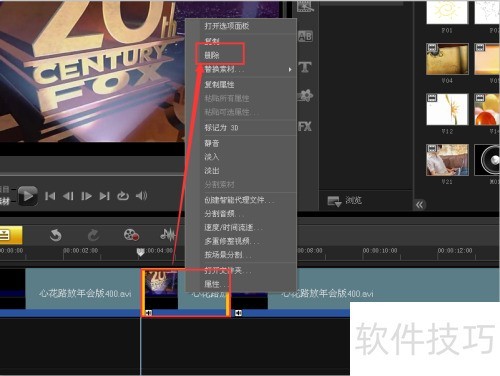Open the Transition library AB icon
The image size is (500, 376).
tap(305, 36)
